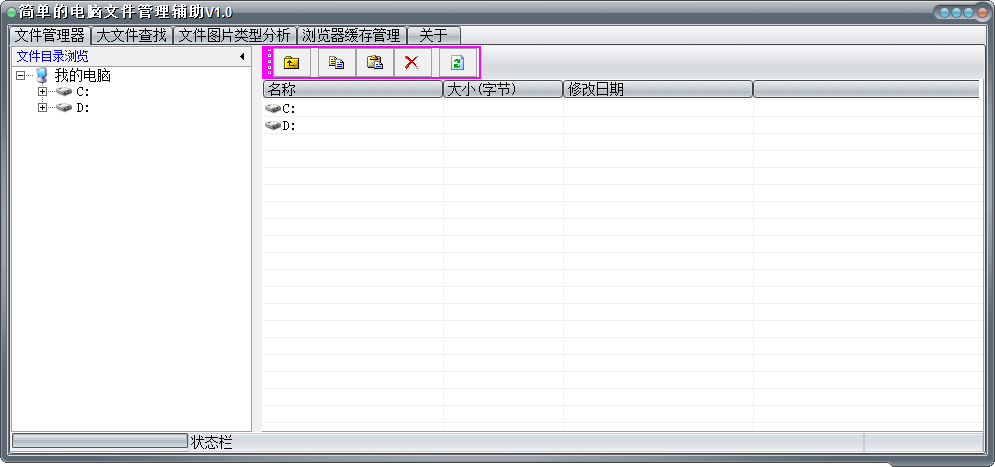
Task: Sort by 名称 column header
Action: pos(352,89)
